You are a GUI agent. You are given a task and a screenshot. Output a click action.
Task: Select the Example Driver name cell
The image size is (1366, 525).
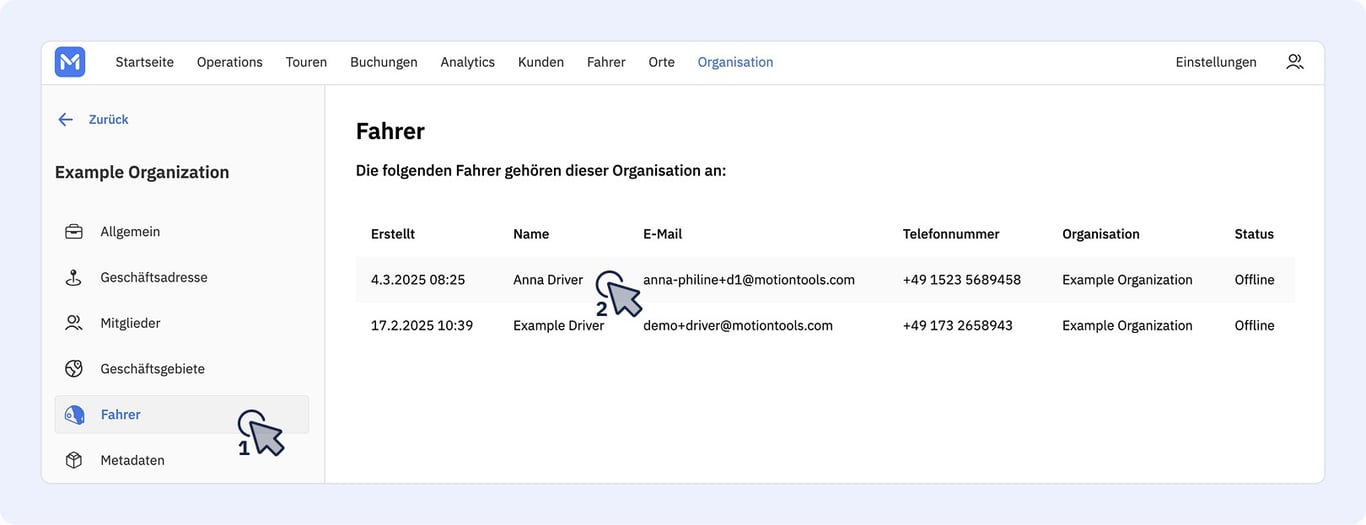pyautogui.click(x=559, y=326)
